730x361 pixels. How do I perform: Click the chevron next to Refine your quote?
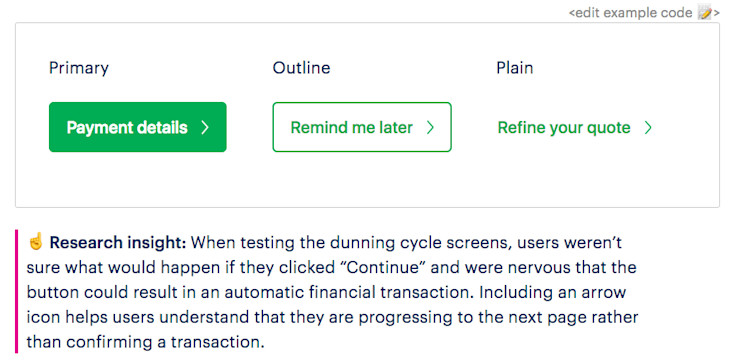click(648, 128)
